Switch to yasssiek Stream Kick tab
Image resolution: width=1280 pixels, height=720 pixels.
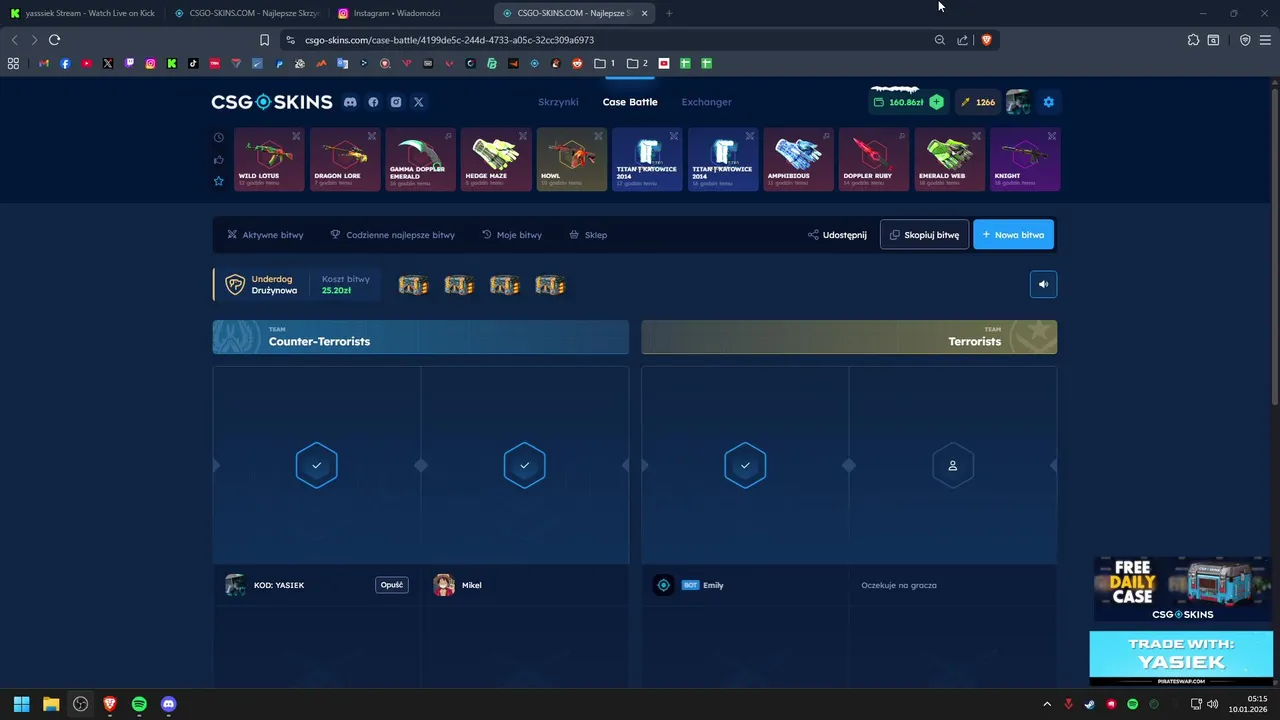tap(82, 13)
